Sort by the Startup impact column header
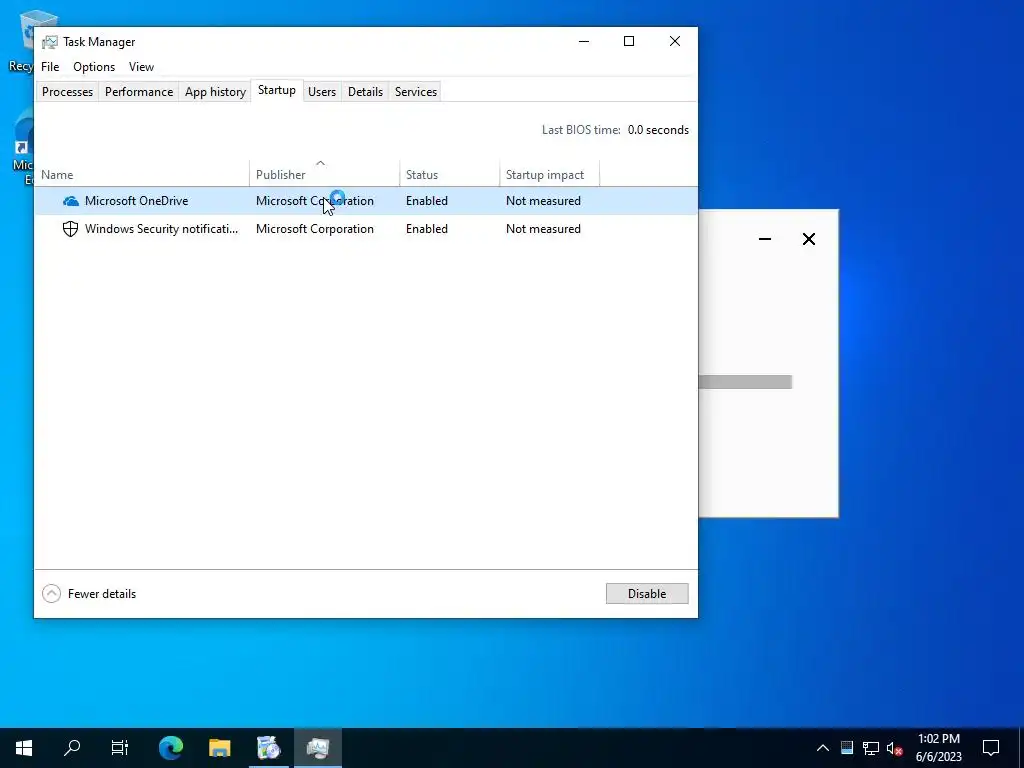The width and height of the screenshot is (1024, 768). click(x=550, y=174)
